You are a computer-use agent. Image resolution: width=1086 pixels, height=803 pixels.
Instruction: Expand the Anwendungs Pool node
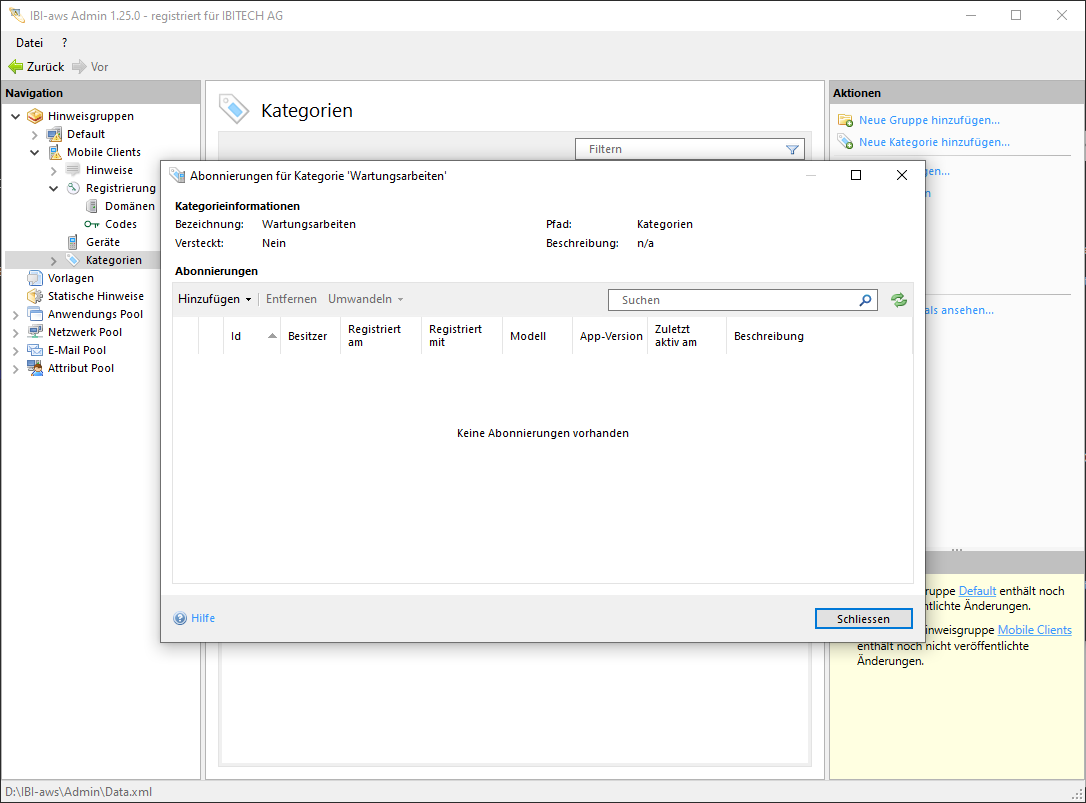coord(16,314)
